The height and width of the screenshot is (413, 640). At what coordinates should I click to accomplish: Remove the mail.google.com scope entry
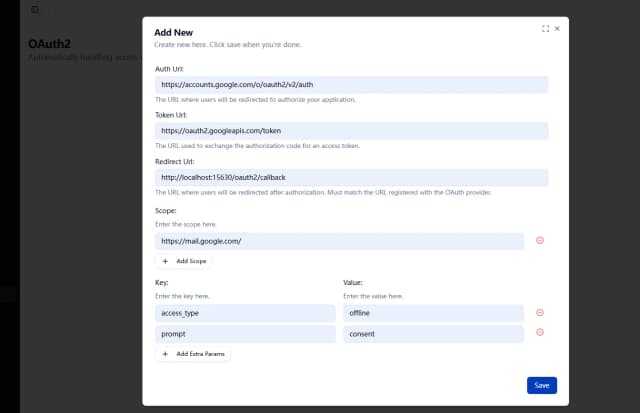tap(540, 240)
